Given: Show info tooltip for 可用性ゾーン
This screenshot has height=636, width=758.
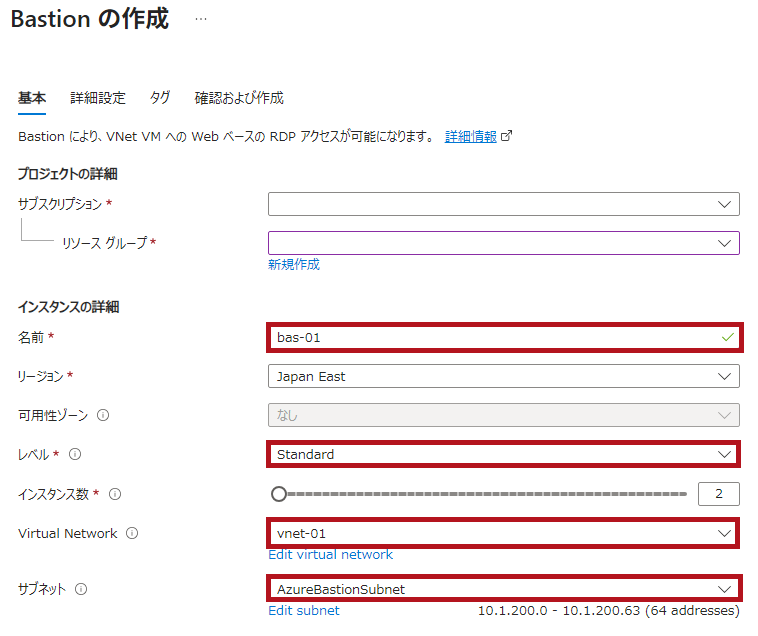Looking at the screenshot, I should [x=103, y=415].
